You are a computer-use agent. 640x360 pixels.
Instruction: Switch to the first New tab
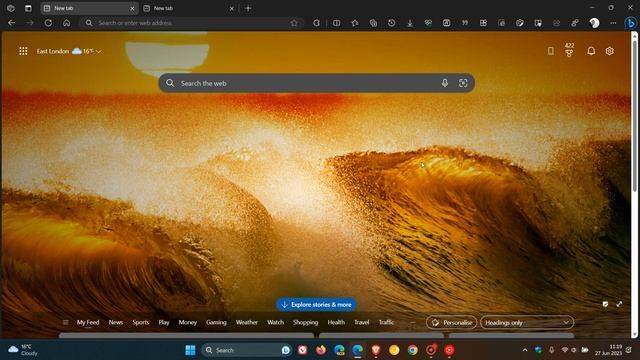[x=89, y=8]
